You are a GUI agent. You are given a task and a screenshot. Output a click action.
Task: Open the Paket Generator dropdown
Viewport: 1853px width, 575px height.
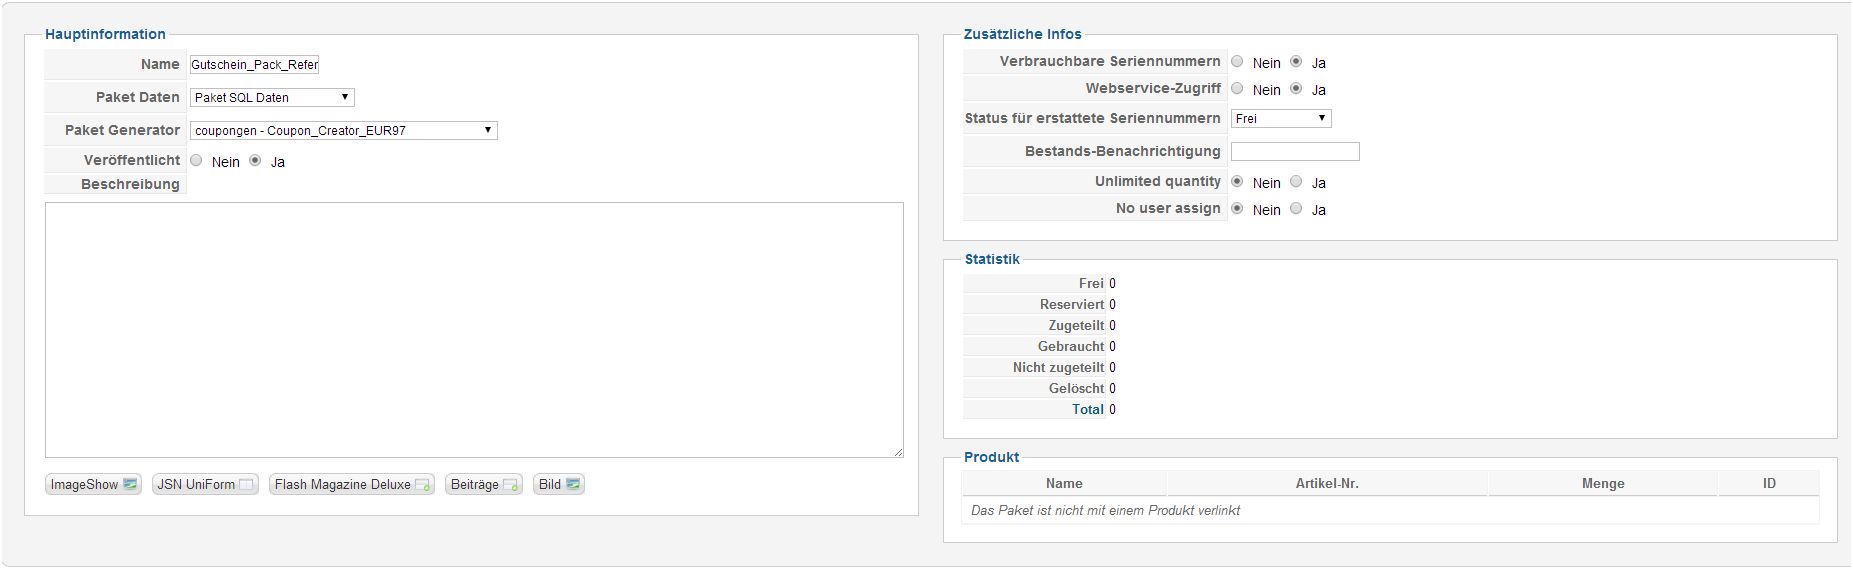click(x=343, y=131)
